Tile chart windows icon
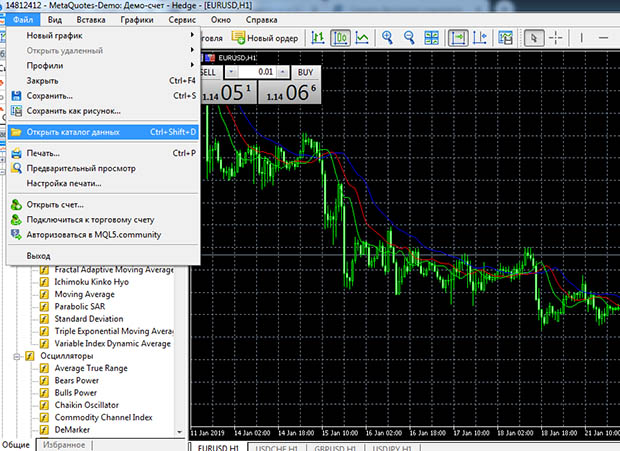The image size is (620, 451). [x=431, y=38]
